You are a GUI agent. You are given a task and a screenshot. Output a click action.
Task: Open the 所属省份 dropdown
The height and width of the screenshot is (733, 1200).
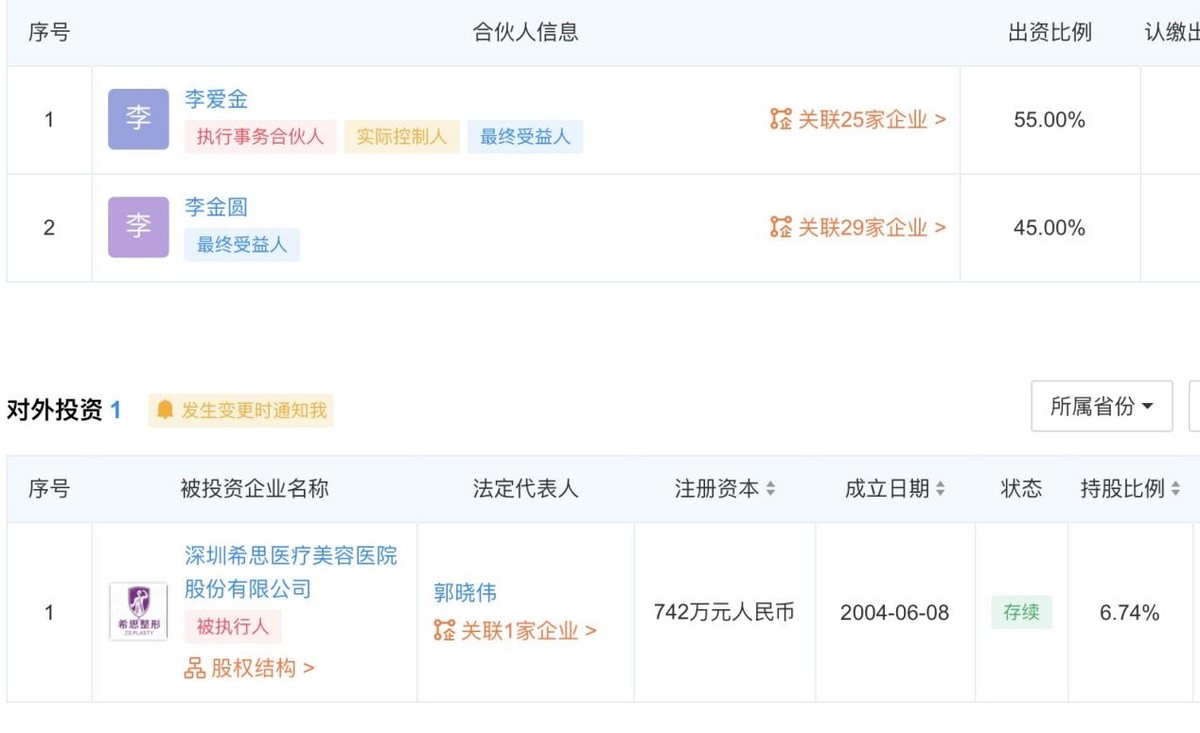click(x=1101, y=406)
